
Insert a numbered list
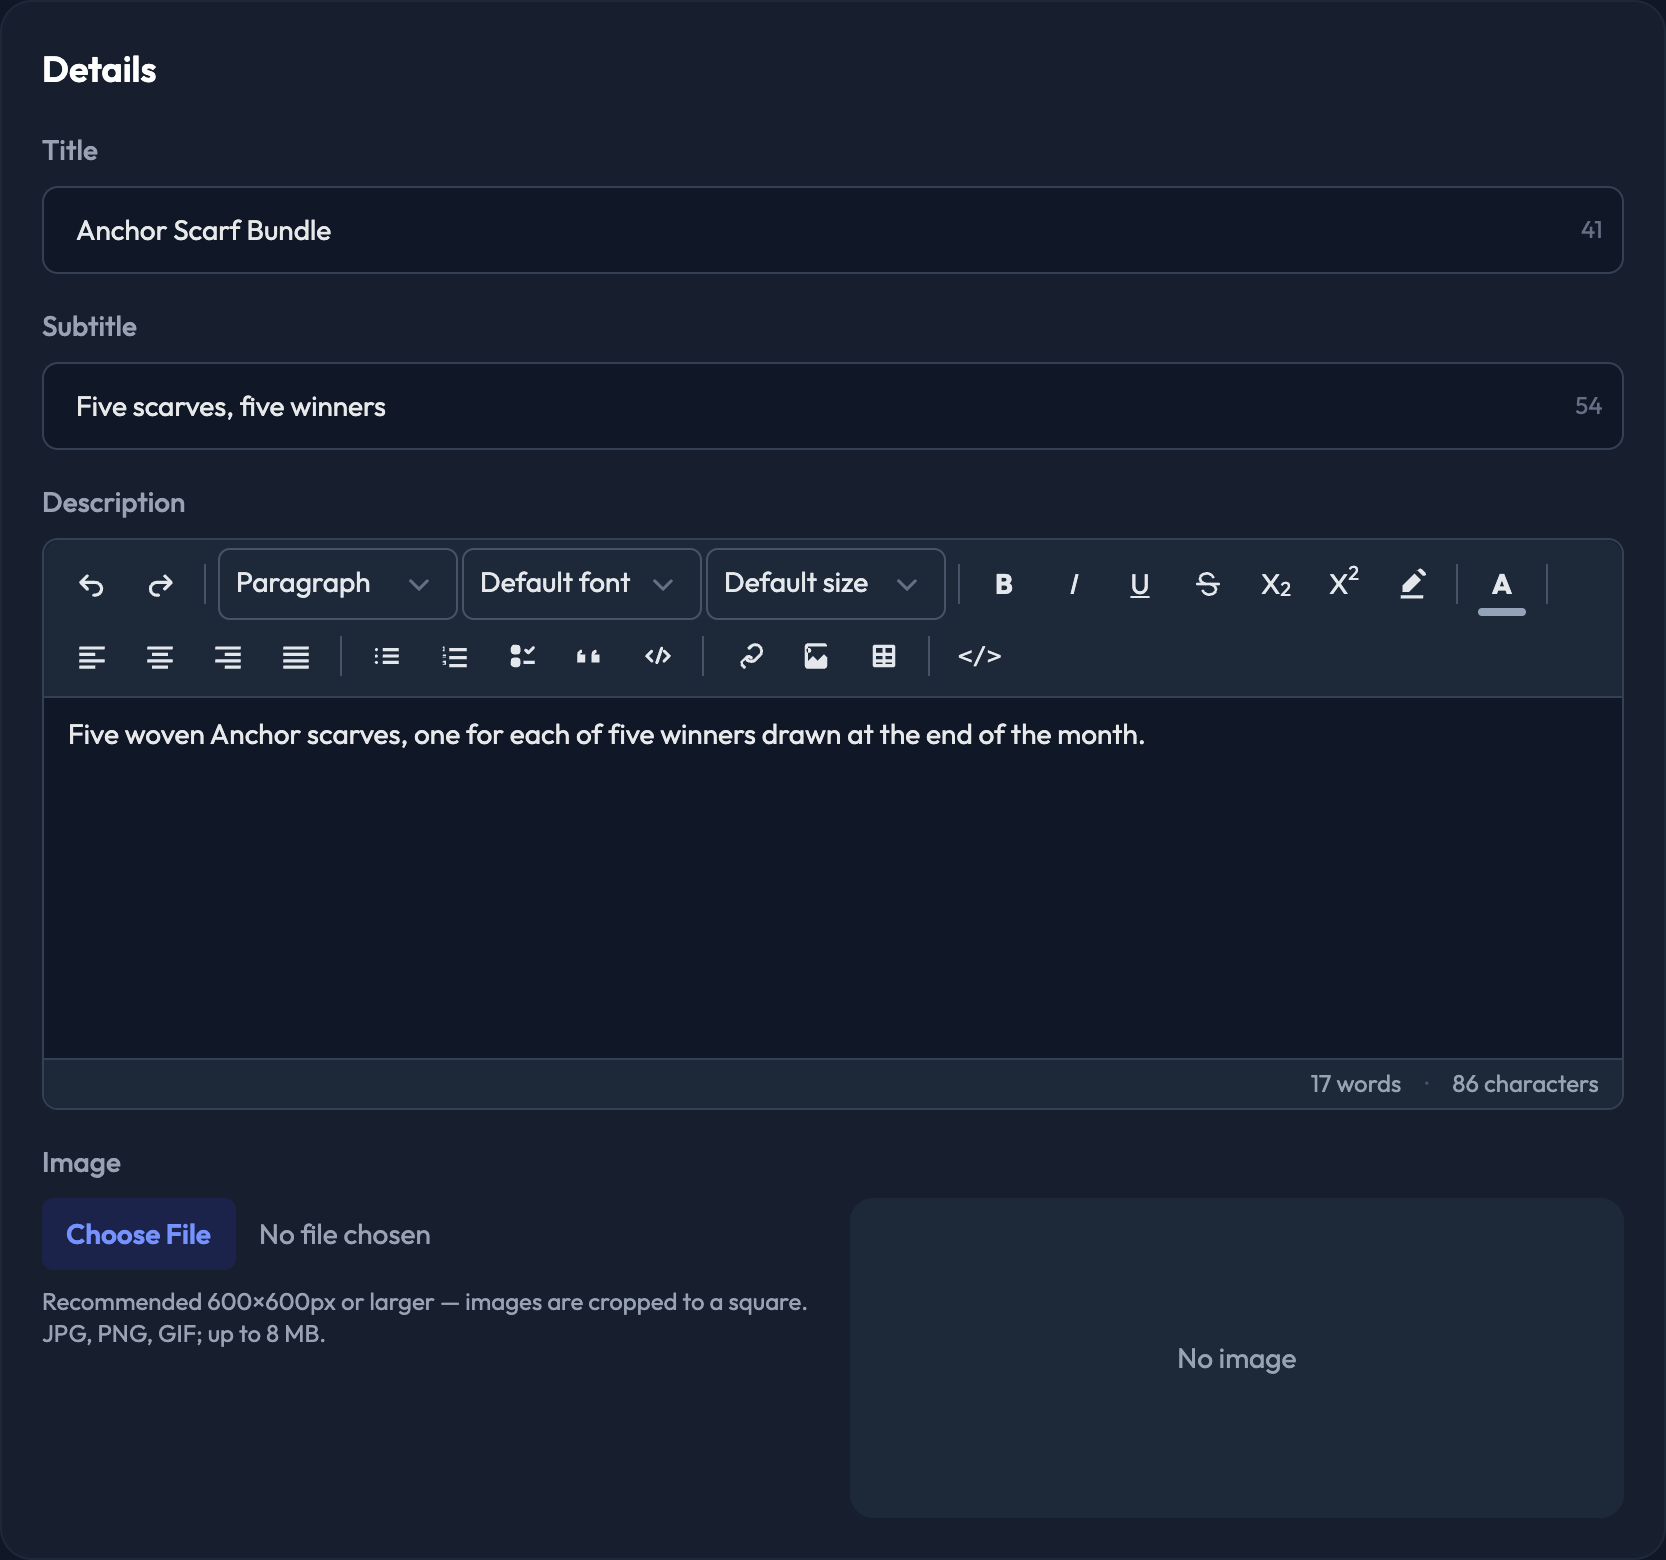tap(455, 656)
